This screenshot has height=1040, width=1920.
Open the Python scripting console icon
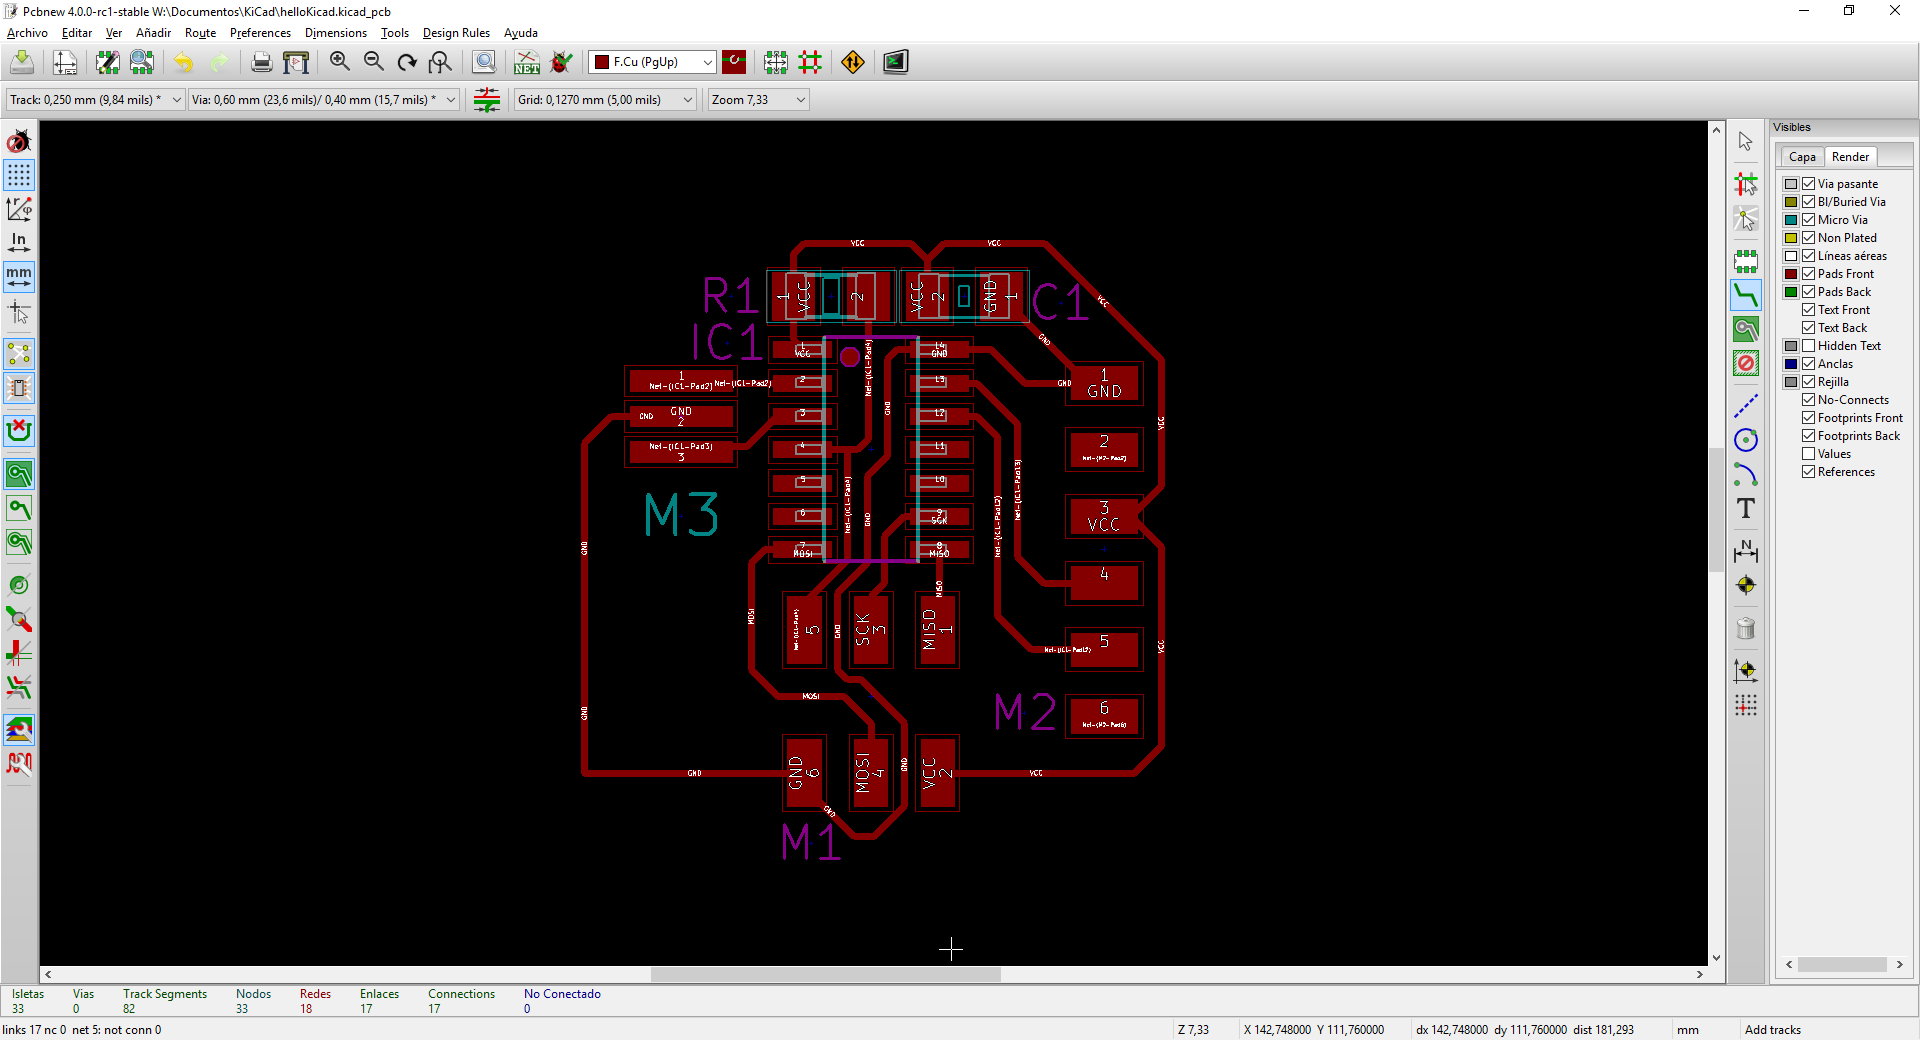click(896, 62)
